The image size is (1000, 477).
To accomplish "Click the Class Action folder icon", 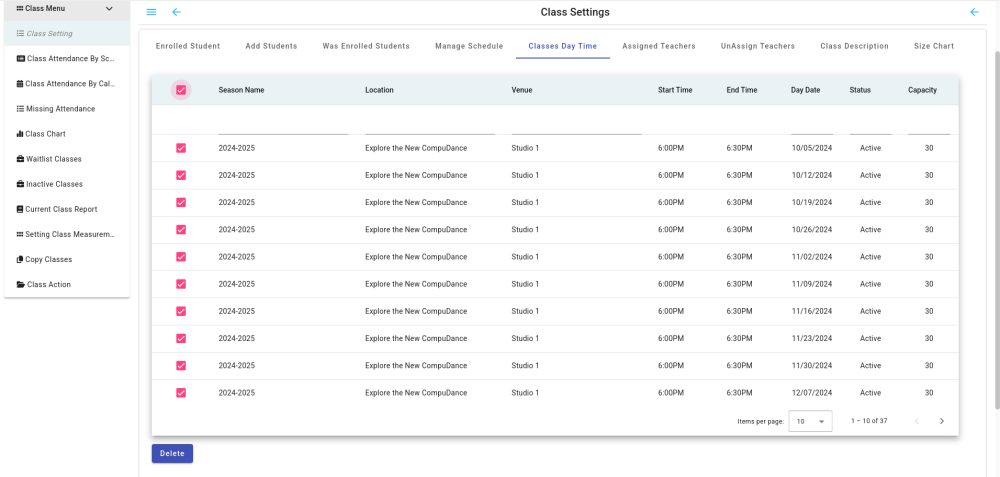I will [x=20, y=284].
